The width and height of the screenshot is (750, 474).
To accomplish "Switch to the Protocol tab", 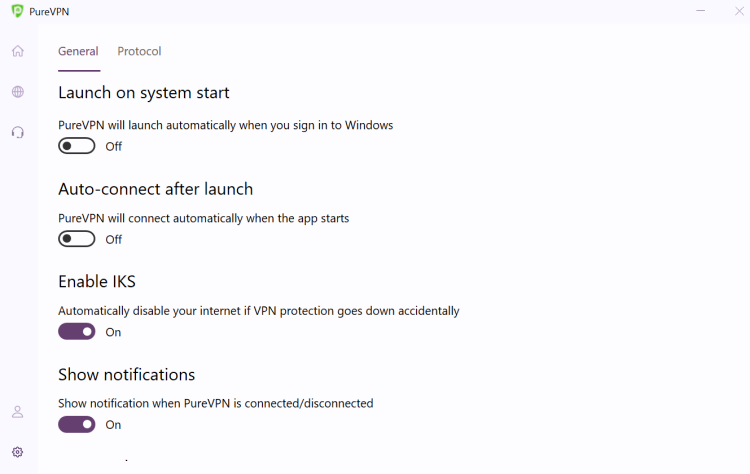I will click(139, 51).
